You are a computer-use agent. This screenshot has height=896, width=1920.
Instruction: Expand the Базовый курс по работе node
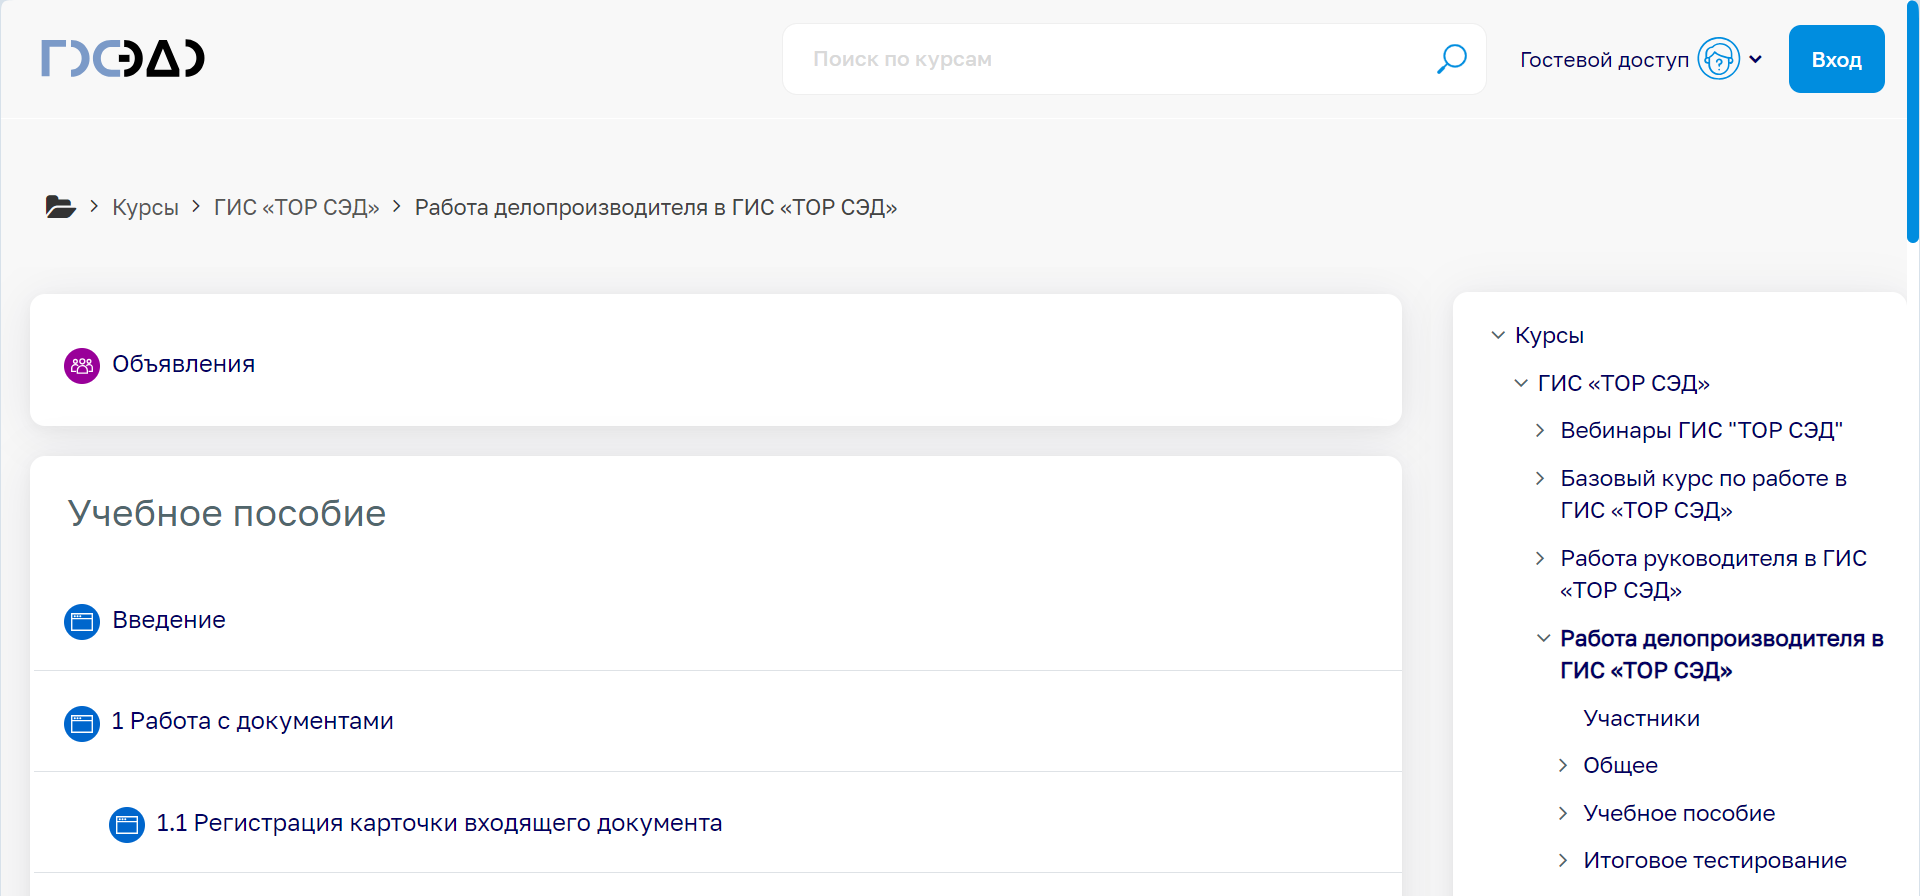1541,478
